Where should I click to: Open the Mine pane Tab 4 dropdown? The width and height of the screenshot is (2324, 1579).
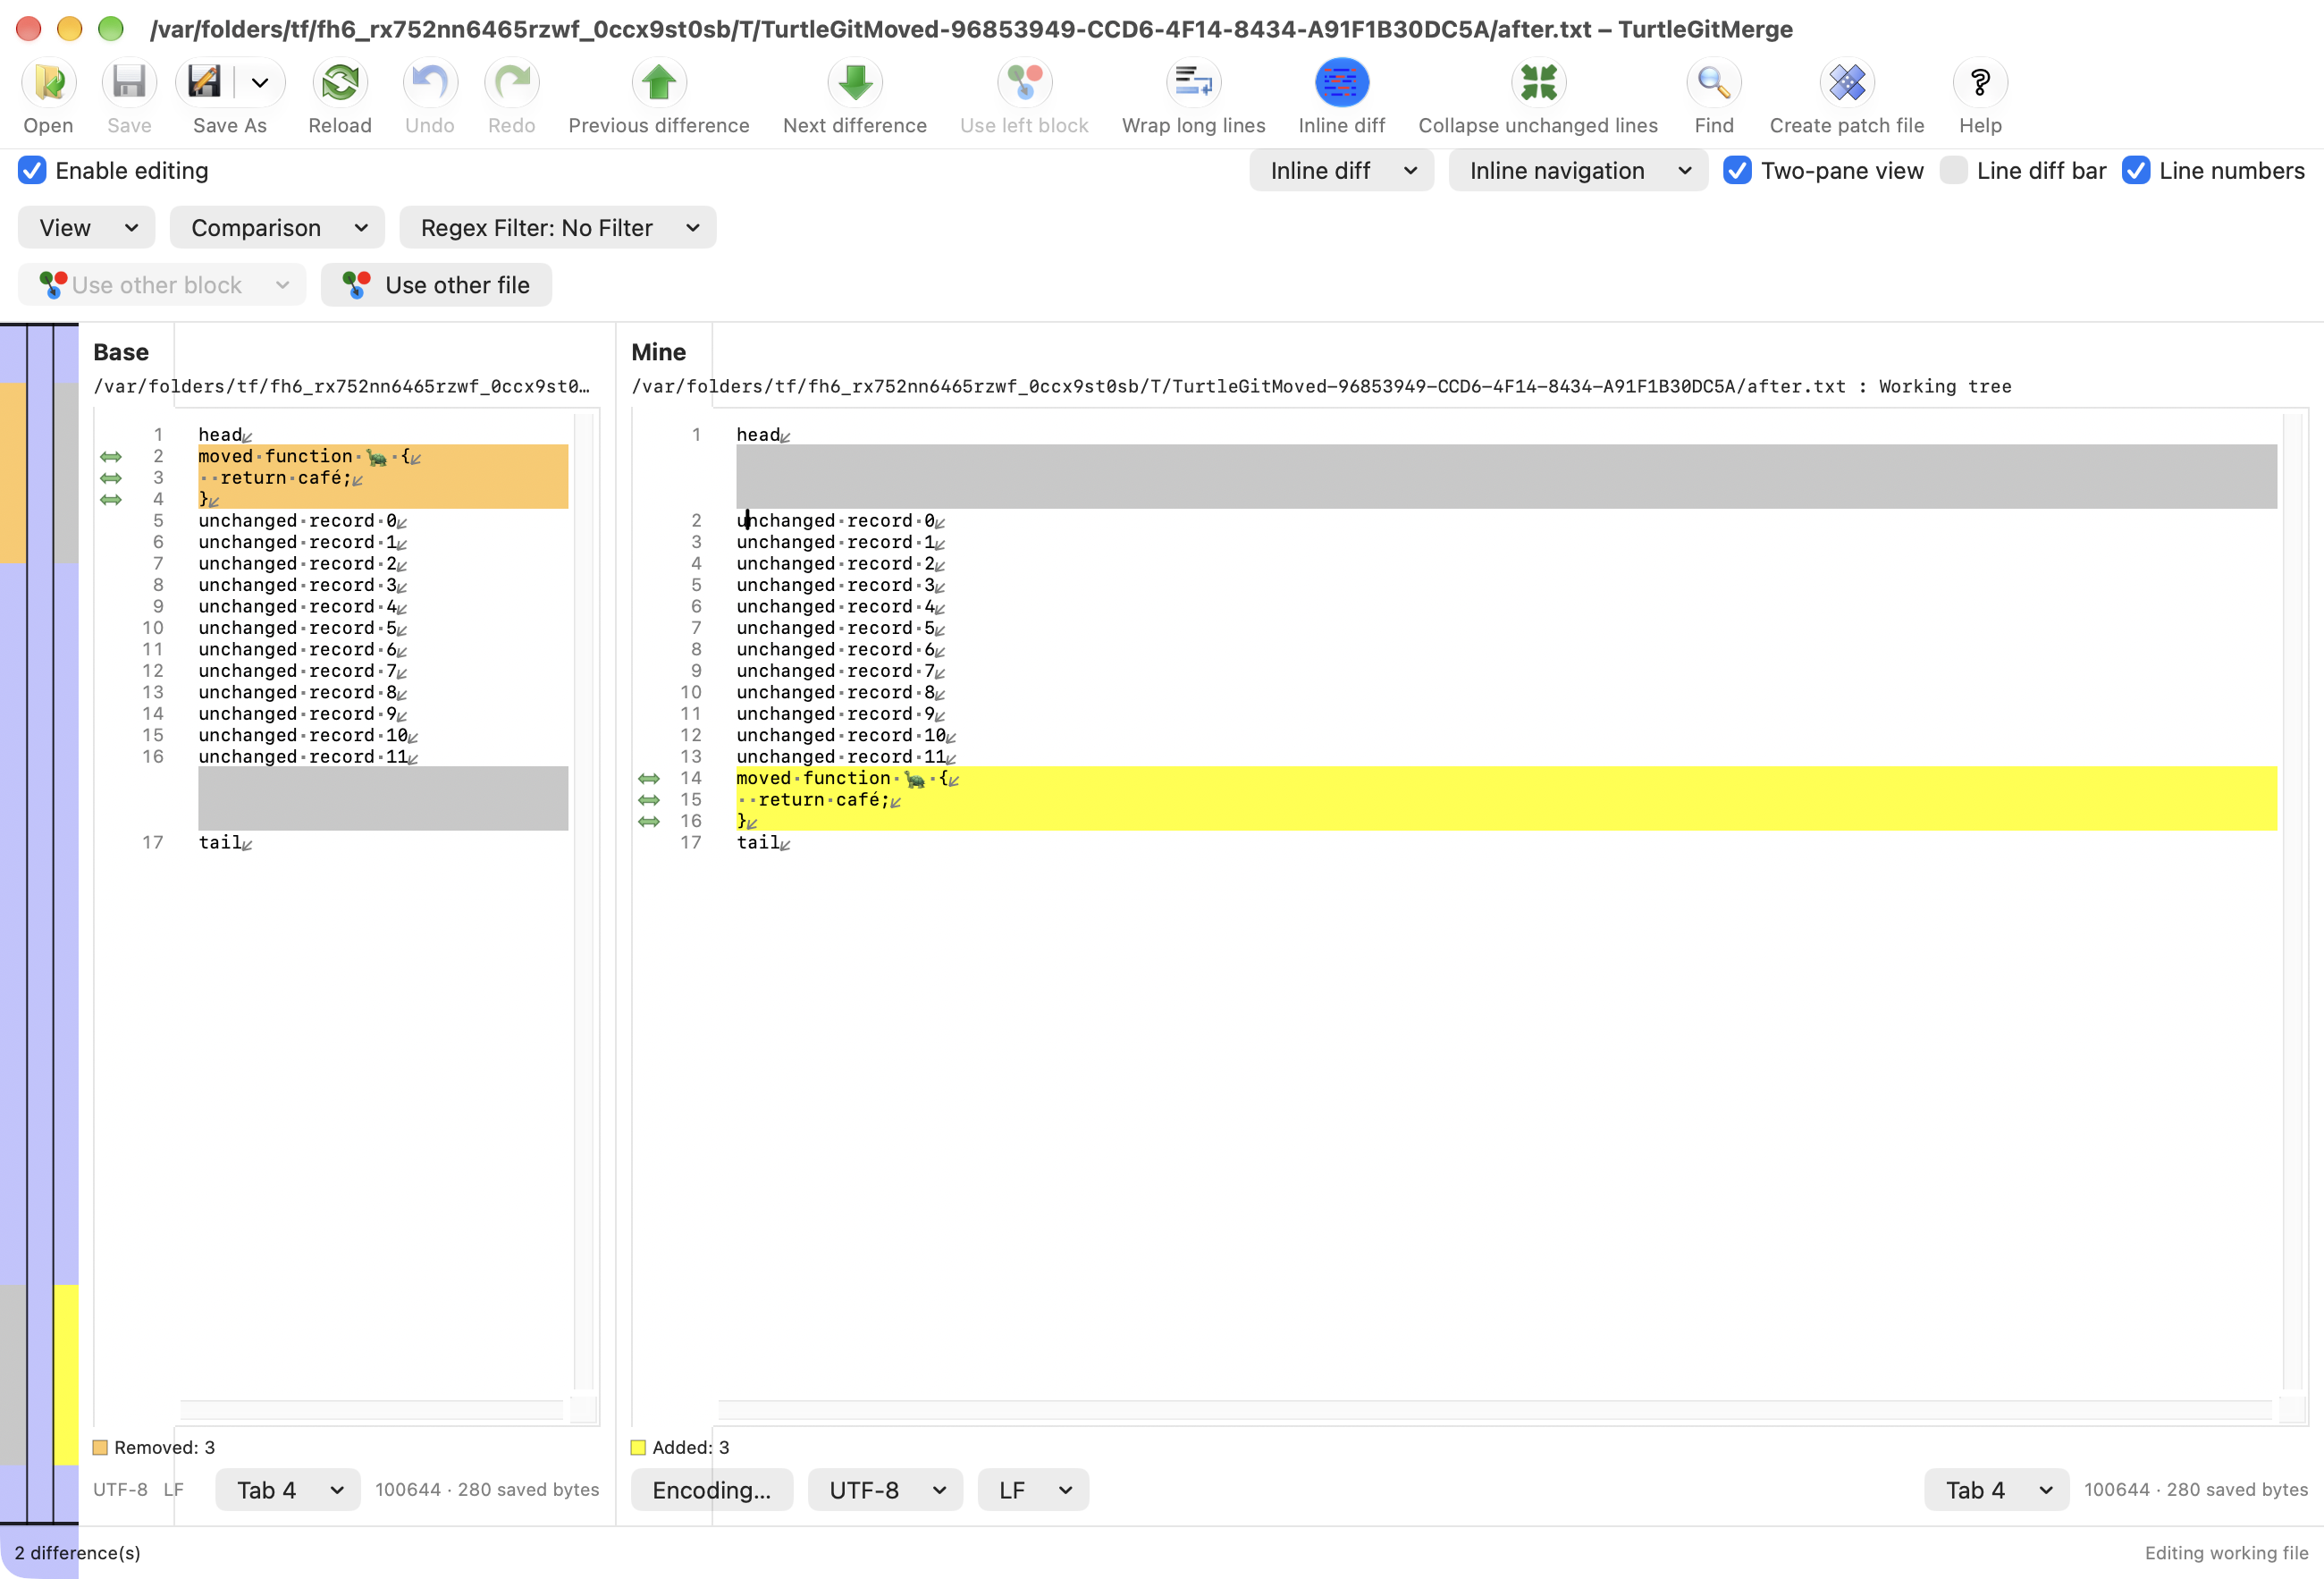tap(1996, 1490)
